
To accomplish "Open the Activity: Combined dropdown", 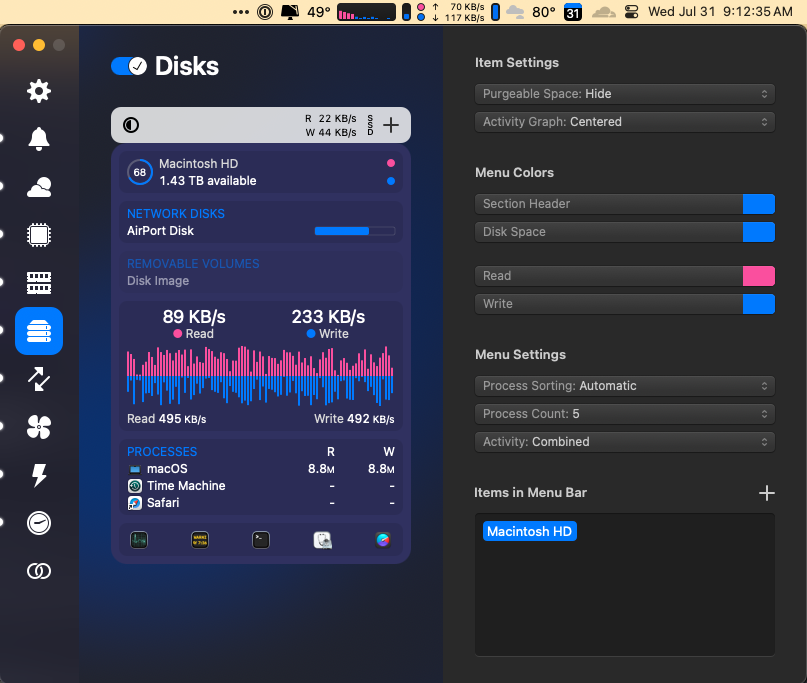I will tap(625, 442).
